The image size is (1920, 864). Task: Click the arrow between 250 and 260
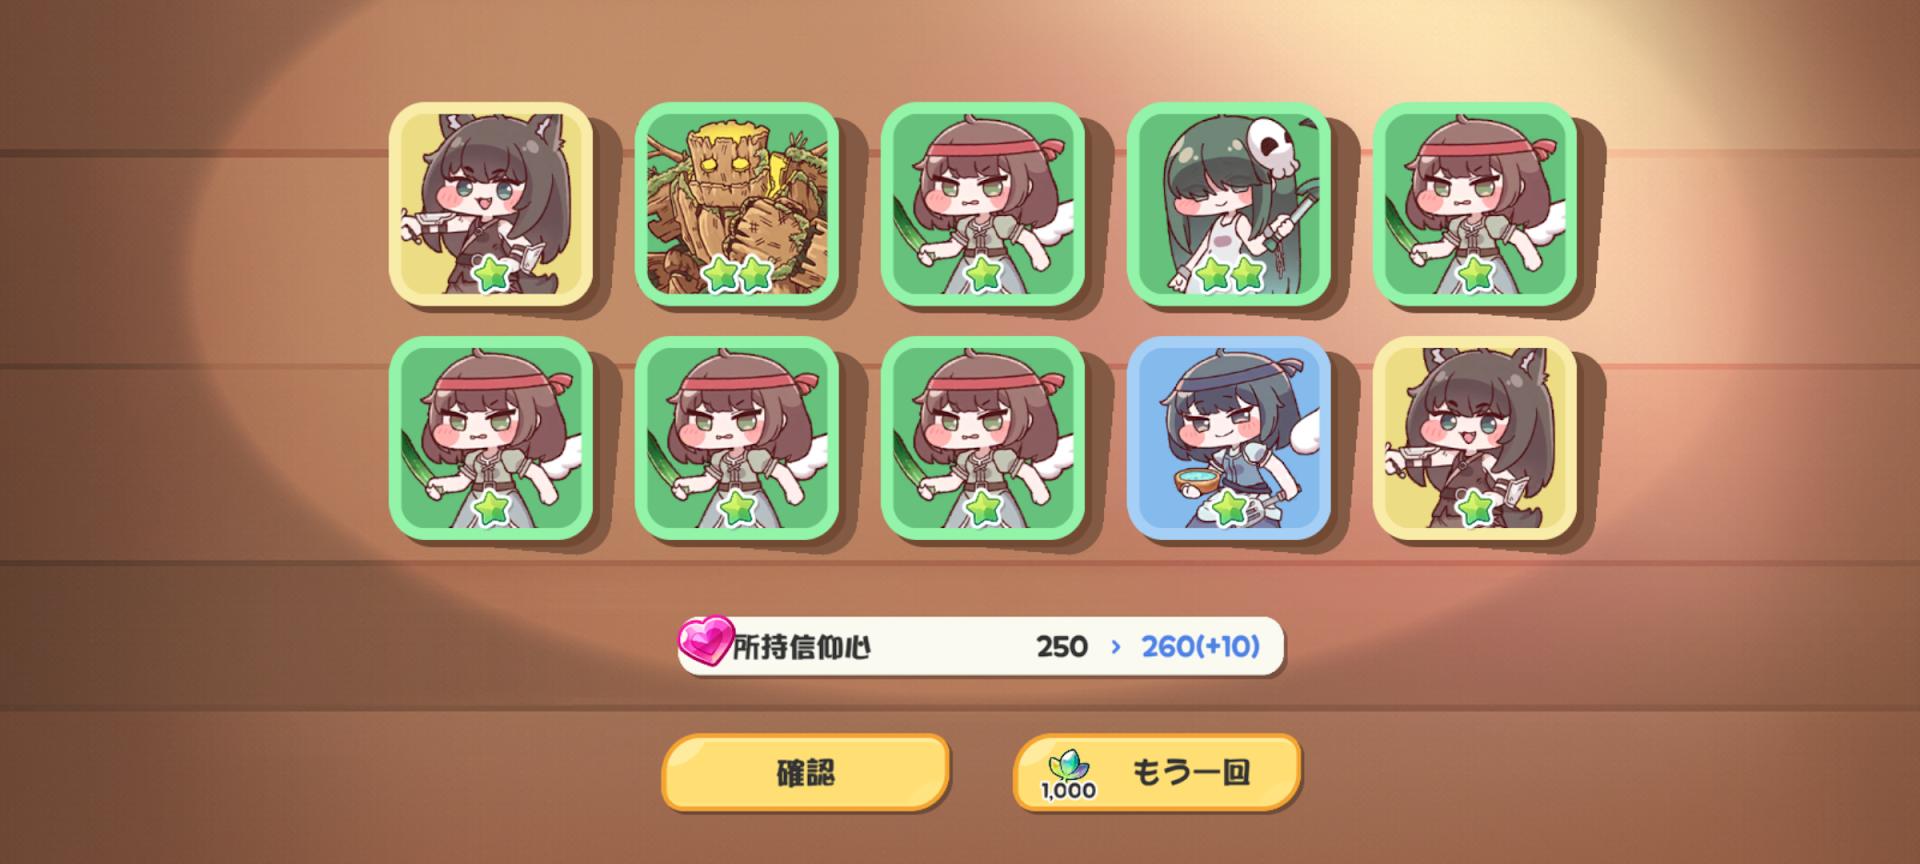[1116, 647]
